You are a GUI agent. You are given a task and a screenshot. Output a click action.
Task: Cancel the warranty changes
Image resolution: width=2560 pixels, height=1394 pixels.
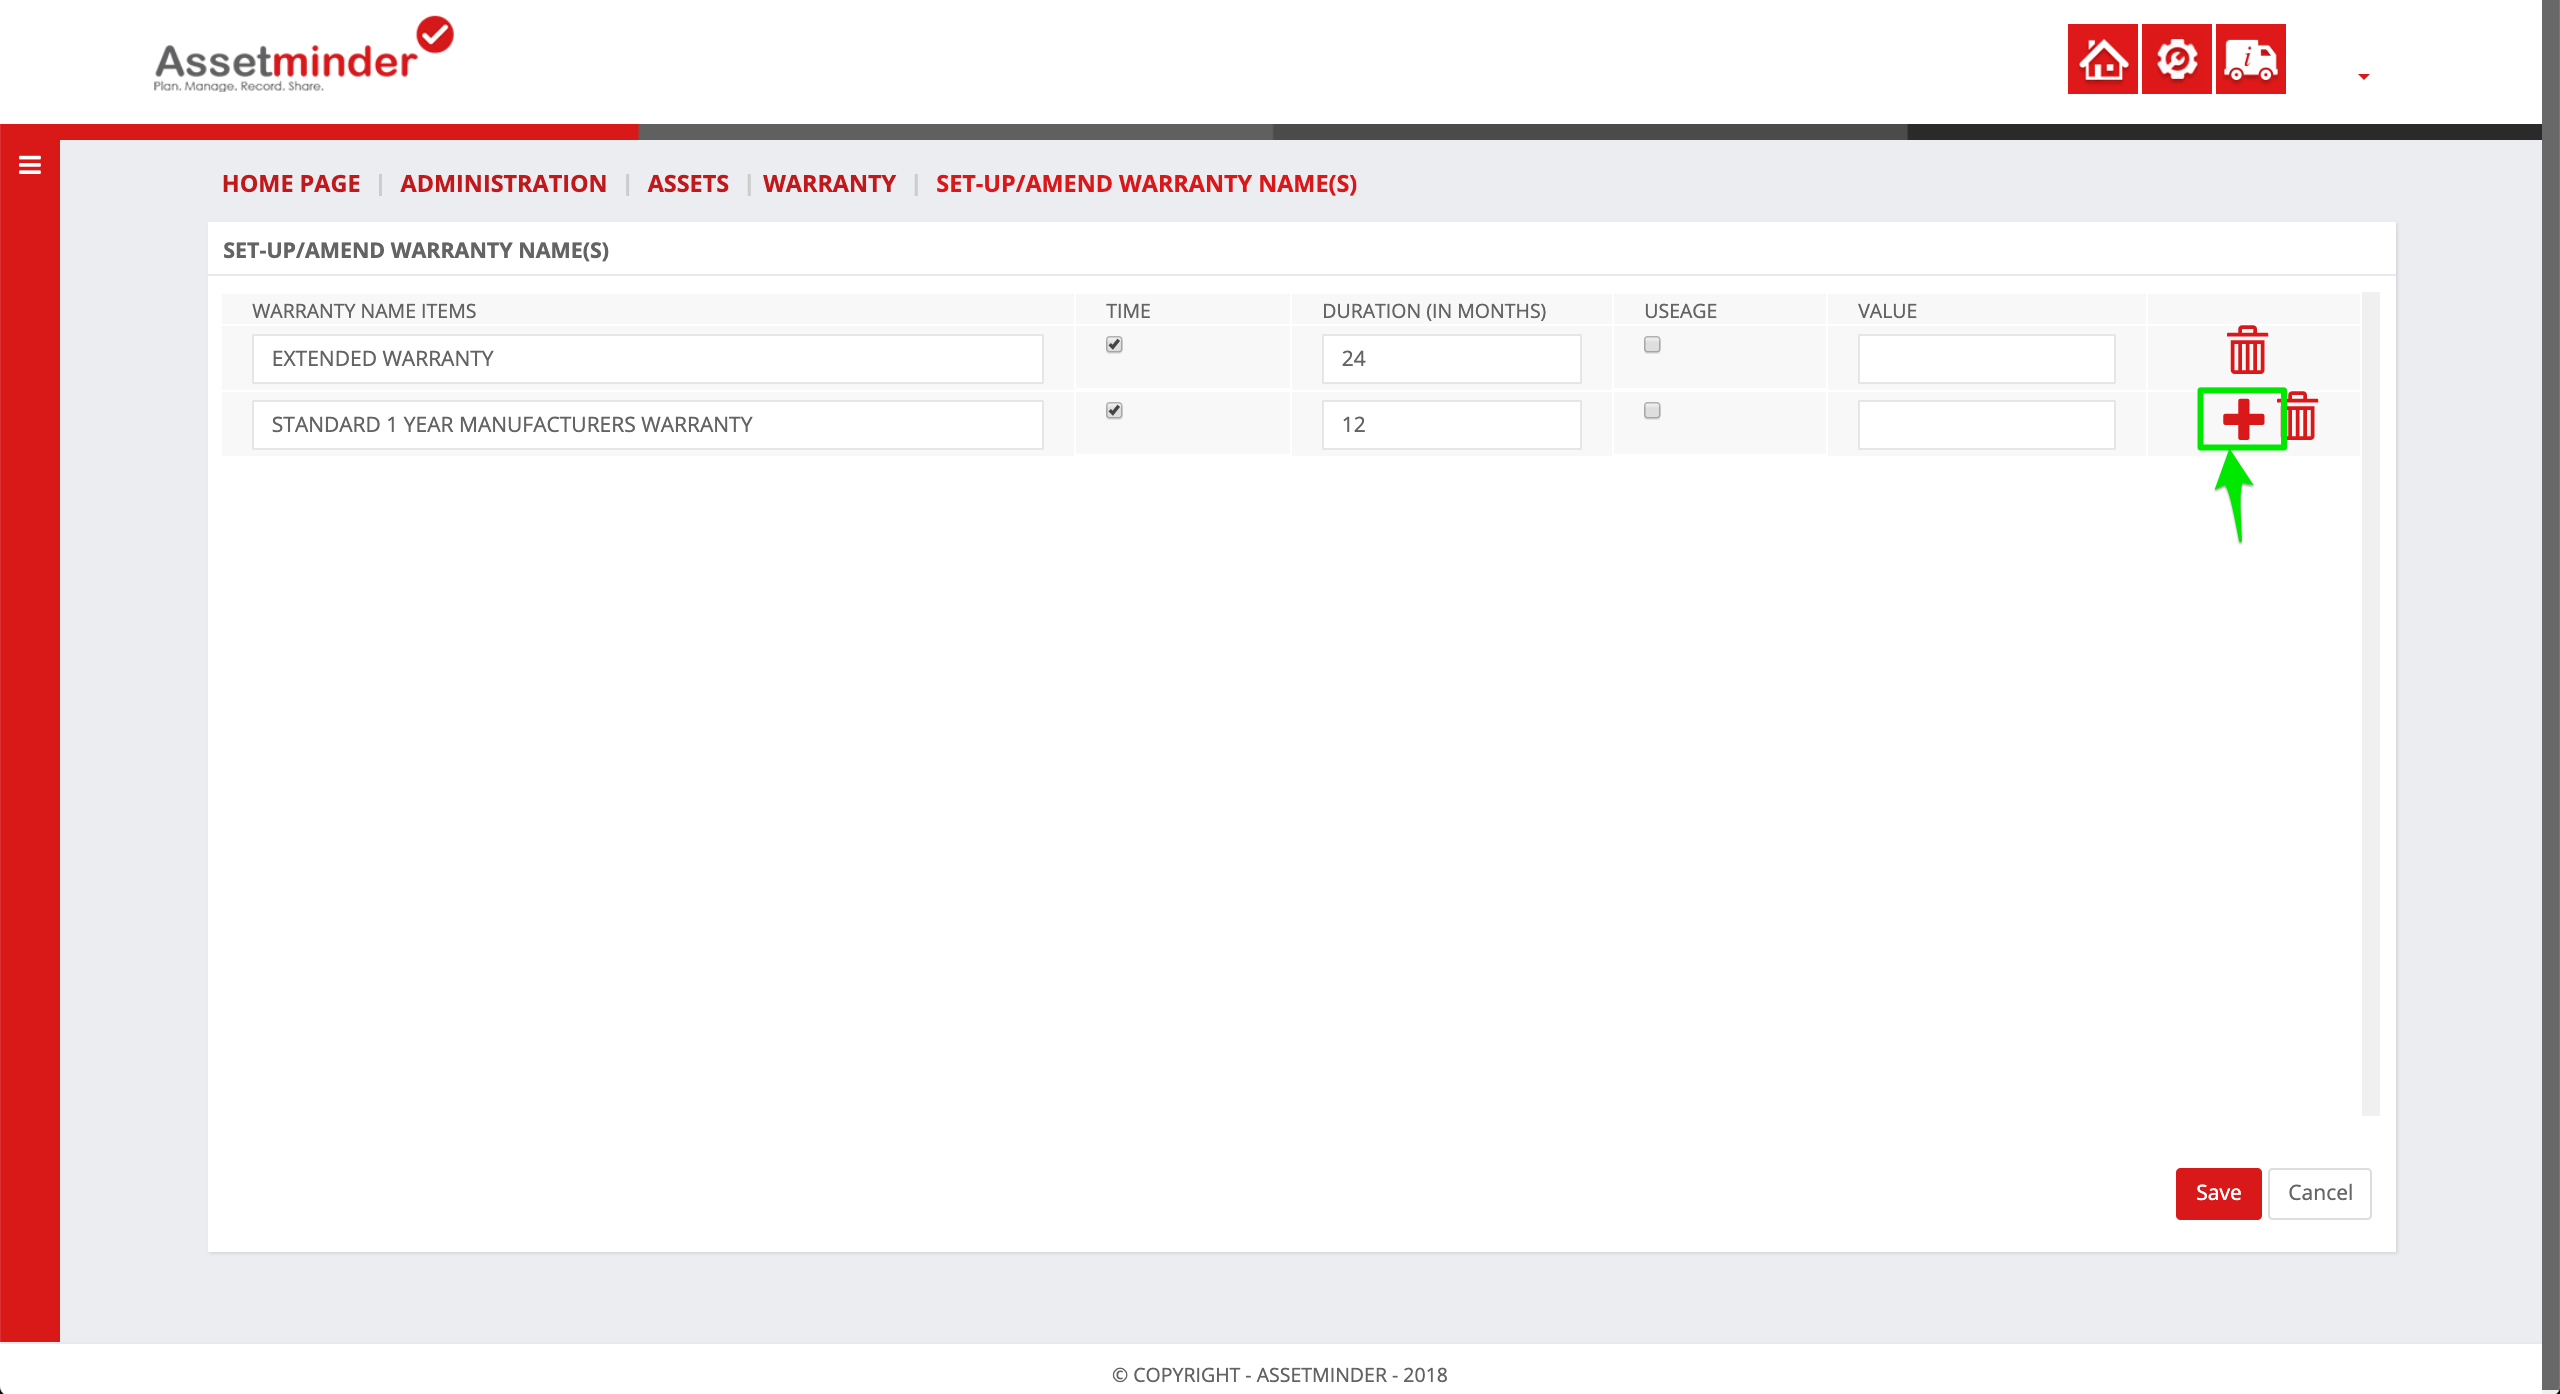coord(2320,1193)
